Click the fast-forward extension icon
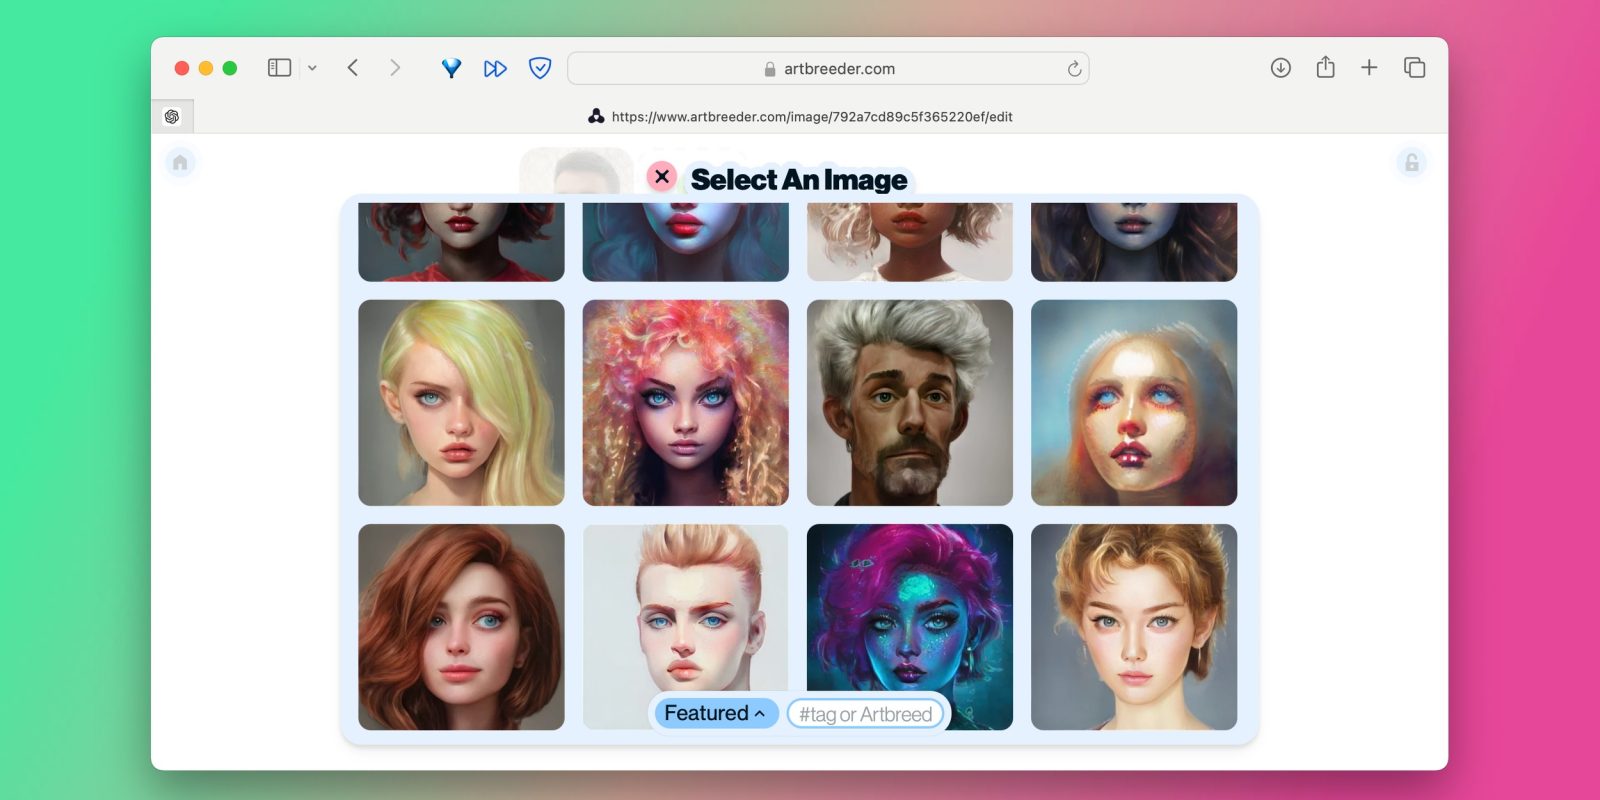Image resolution: width=1600 pixels, height=800 pixels. (495, 68)
